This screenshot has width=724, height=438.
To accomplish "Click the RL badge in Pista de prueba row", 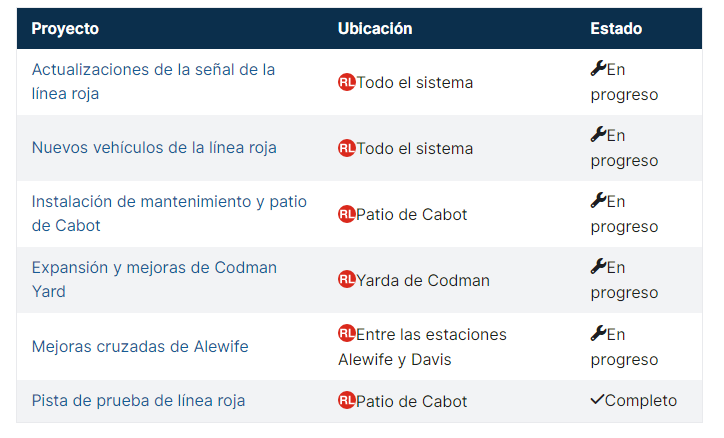I will coord(346,401).
